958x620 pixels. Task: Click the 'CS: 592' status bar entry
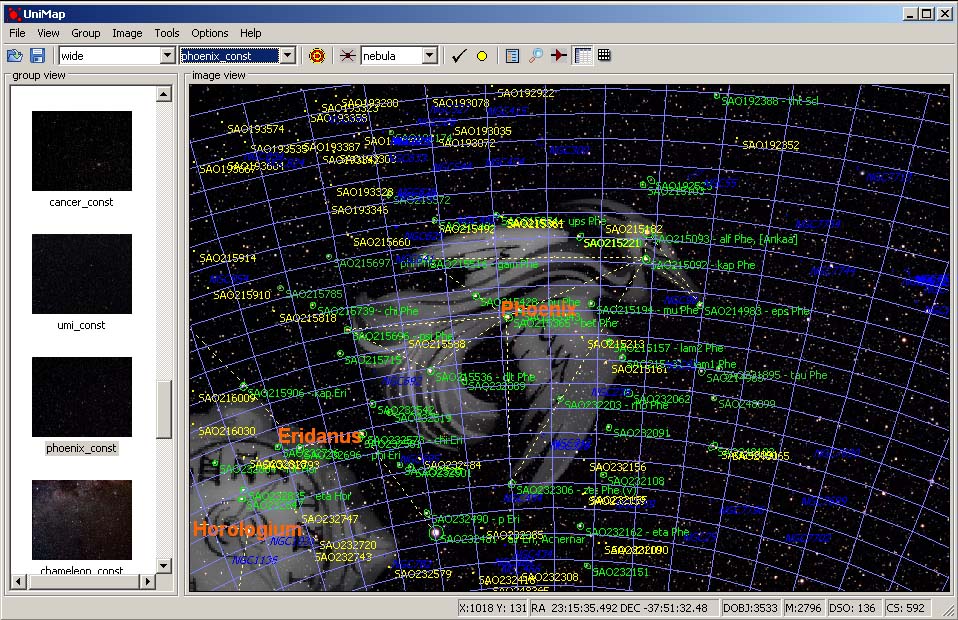point(905,608)
